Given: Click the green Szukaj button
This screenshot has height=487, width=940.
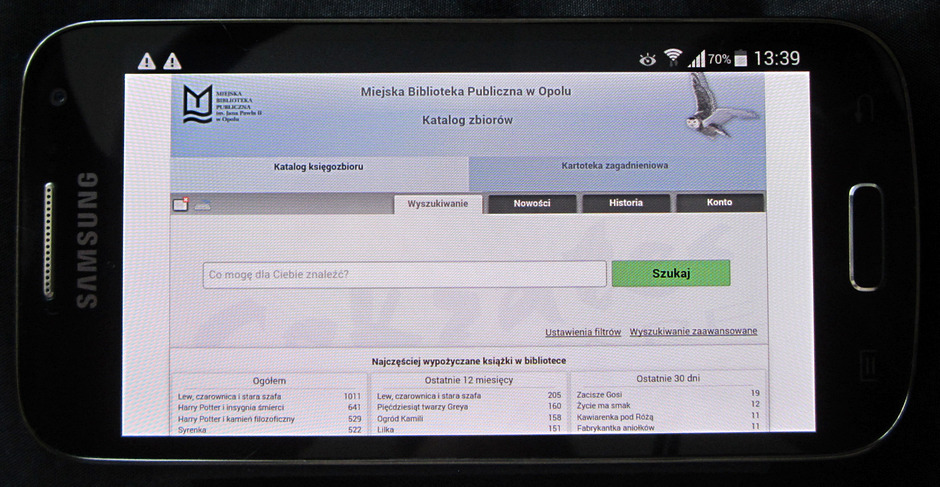Looking at the screenshot, I should (x=670, y=273).
